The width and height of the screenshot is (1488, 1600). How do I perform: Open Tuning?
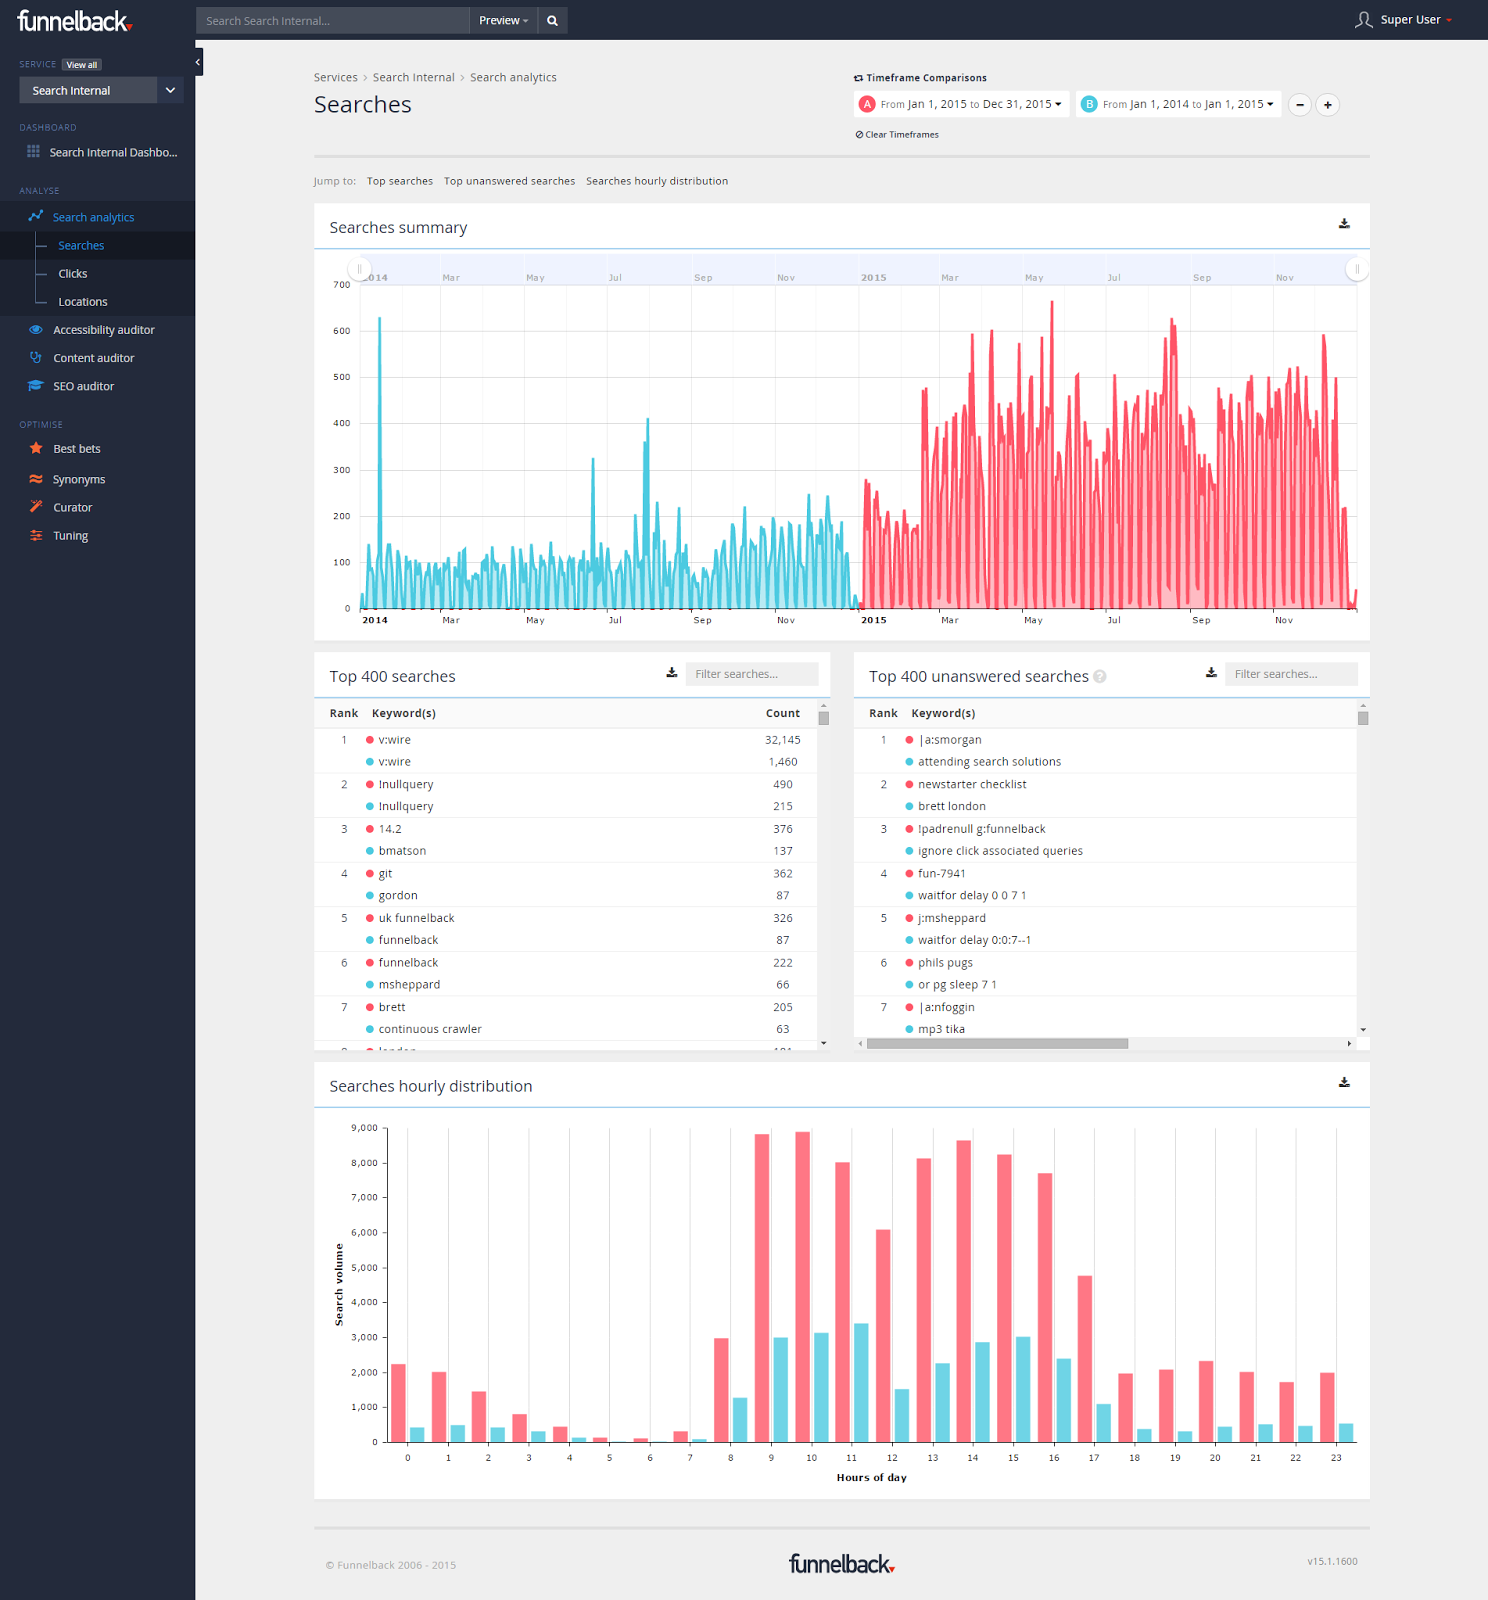click(70, 536)
